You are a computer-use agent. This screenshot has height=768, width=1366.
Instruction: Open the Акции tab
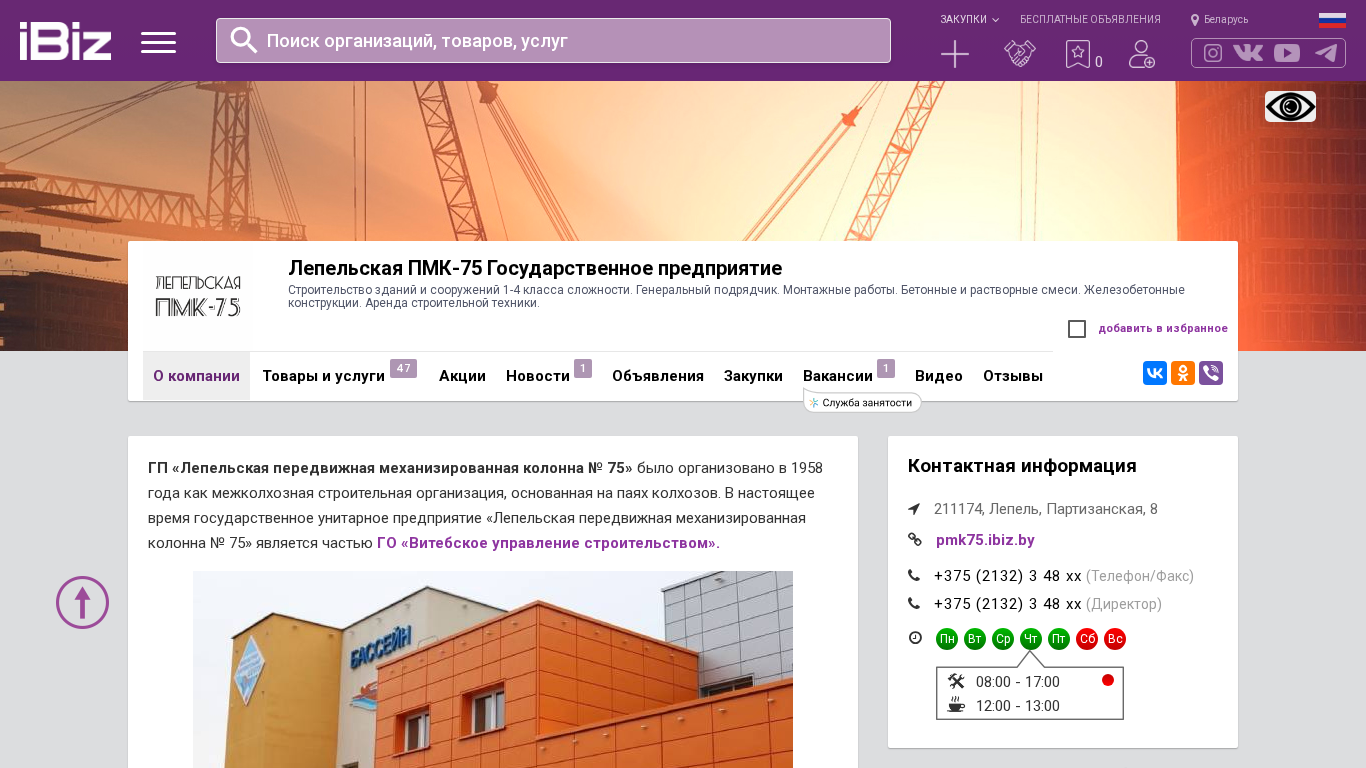click(462, 376)
